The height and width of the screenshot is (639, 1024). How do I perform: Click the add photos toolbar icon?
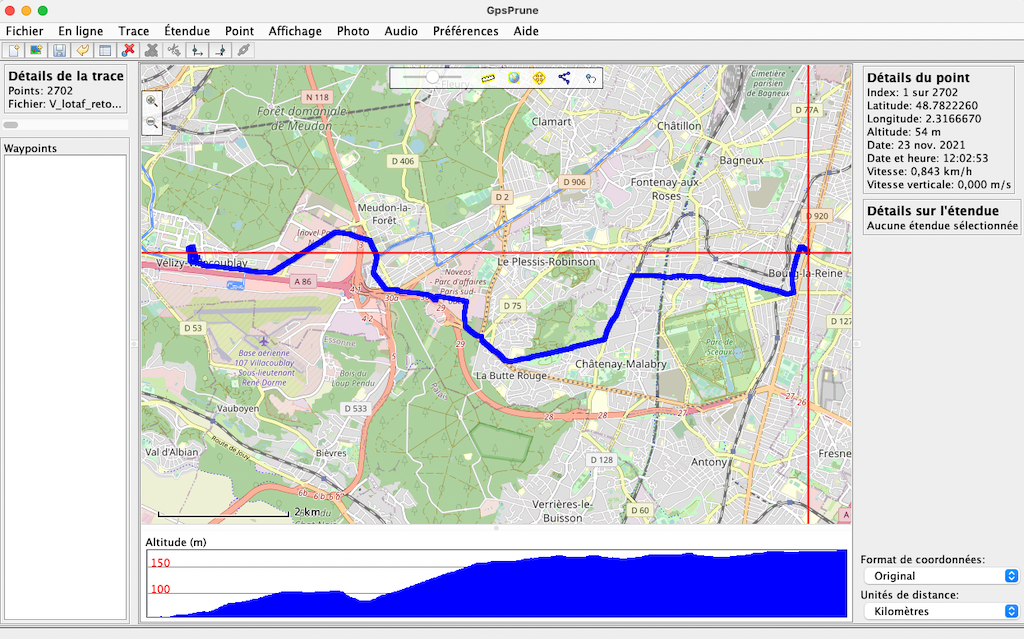coord(36,50)
